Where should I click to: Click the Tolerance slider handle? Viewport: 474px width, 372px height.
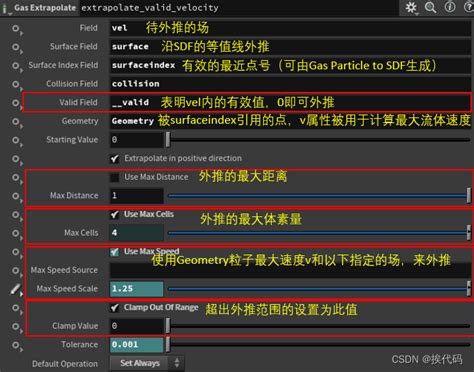point(168,344)
